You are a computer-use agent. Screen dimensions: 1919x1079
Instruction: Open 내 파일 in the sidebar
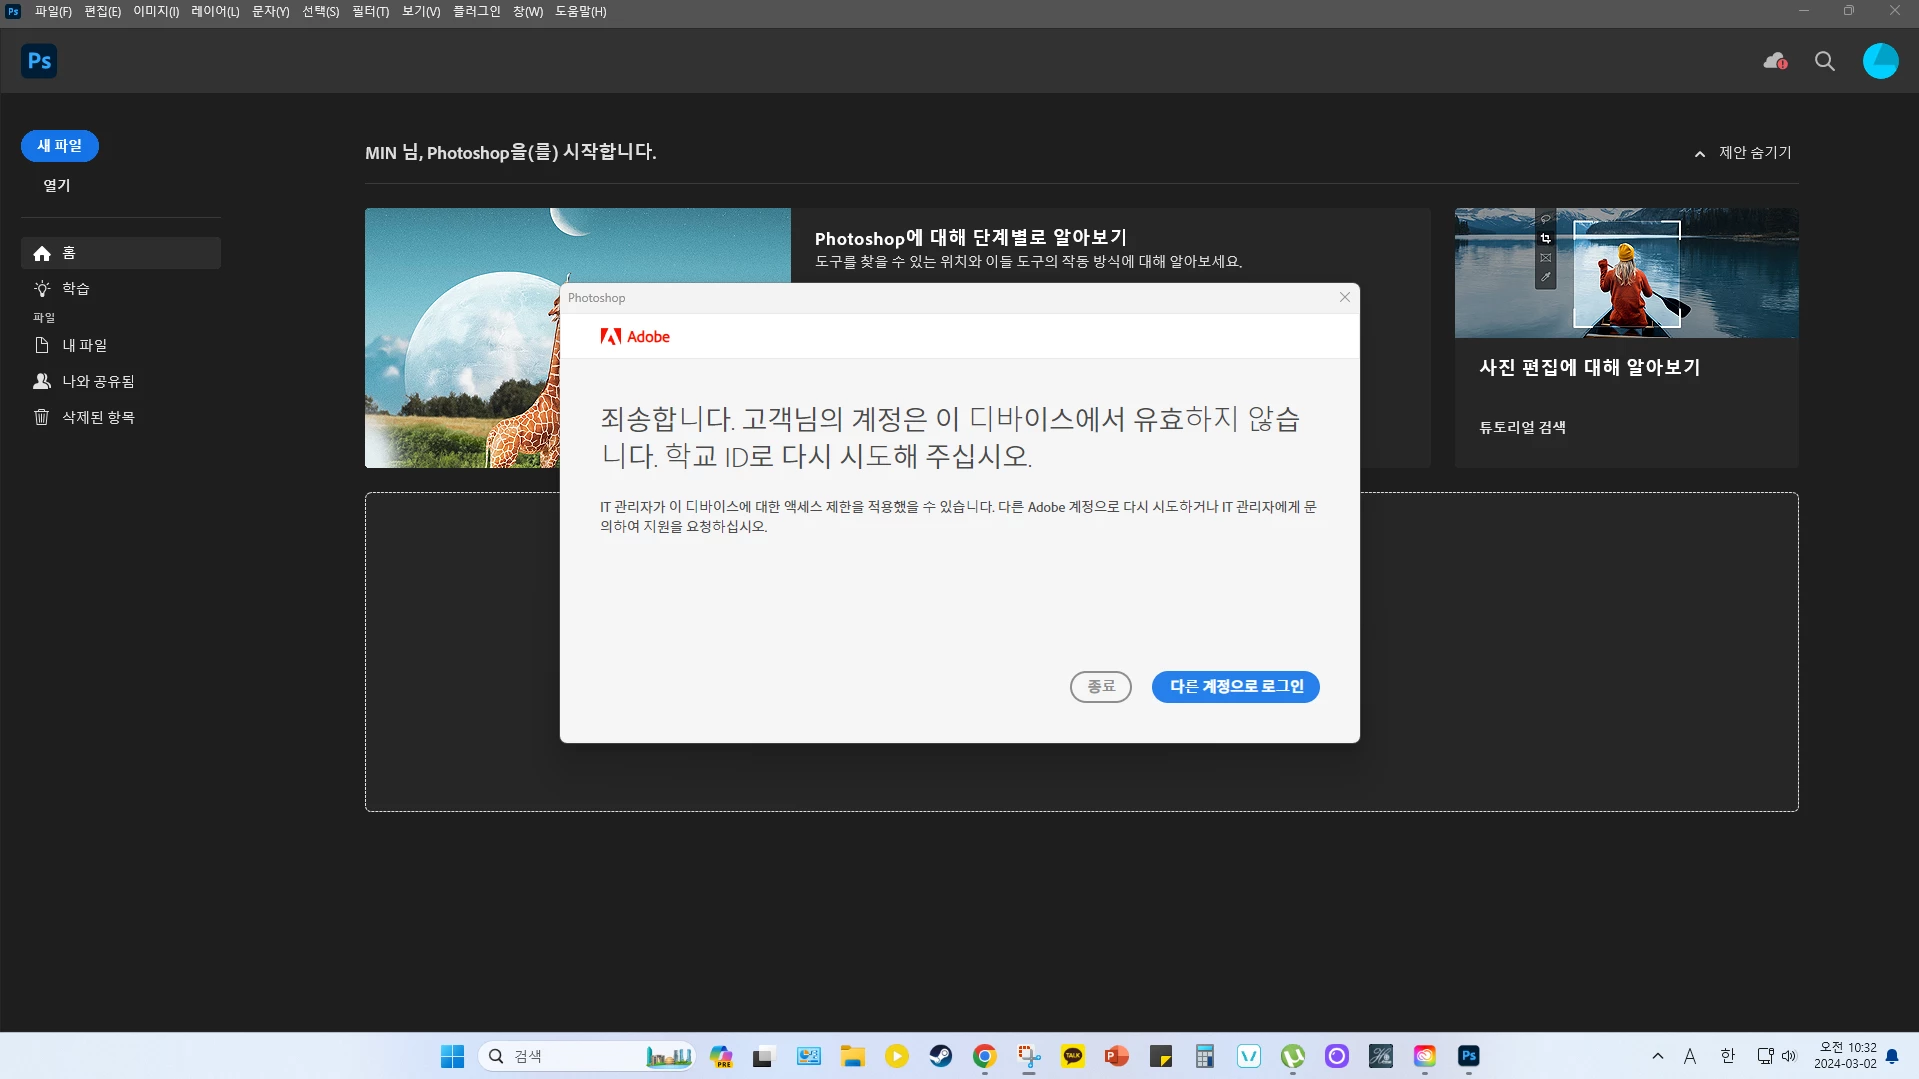click(x=121, y=346)
